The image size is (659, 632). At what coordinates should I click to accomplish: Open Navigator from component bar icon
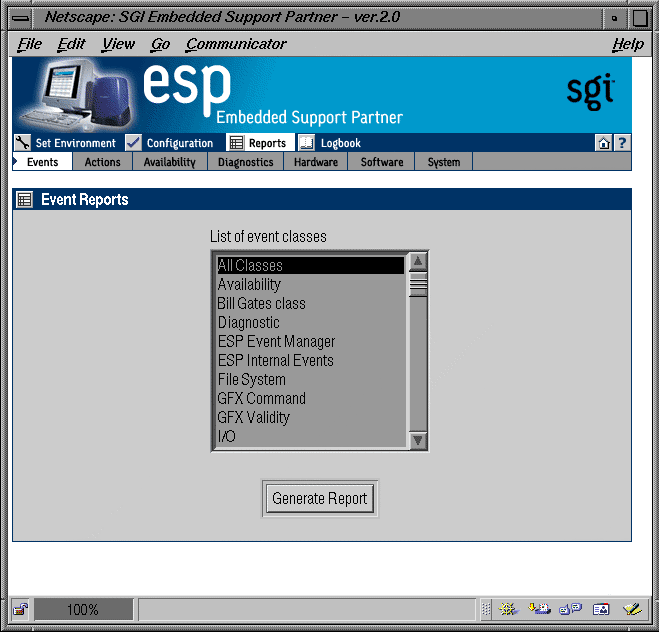(x=508, y=608)
